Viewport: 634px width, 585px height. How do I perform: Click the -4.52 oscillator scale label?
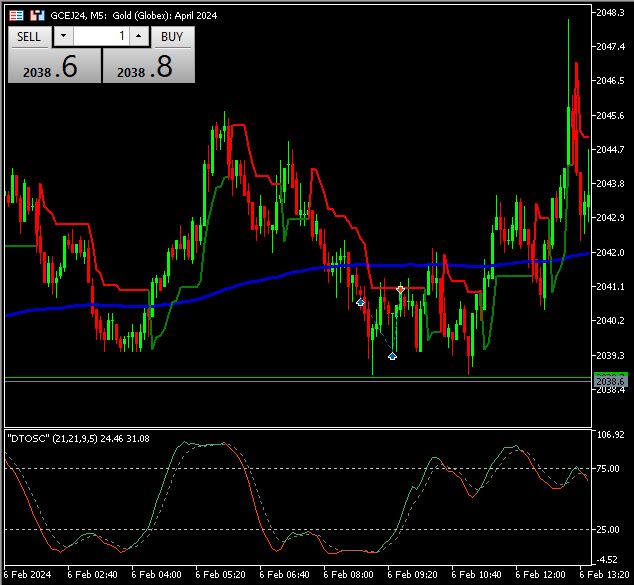607,560
